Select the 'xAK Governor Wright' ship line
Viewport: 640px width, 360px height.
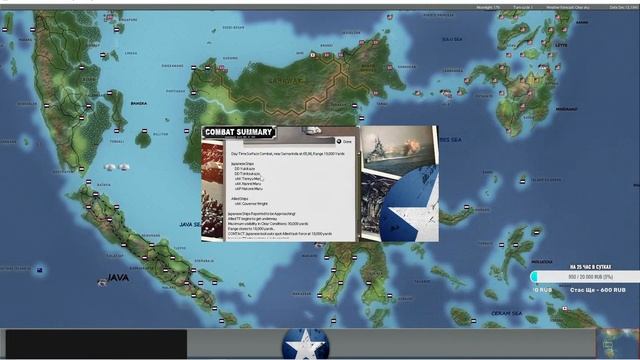[251, 204]
